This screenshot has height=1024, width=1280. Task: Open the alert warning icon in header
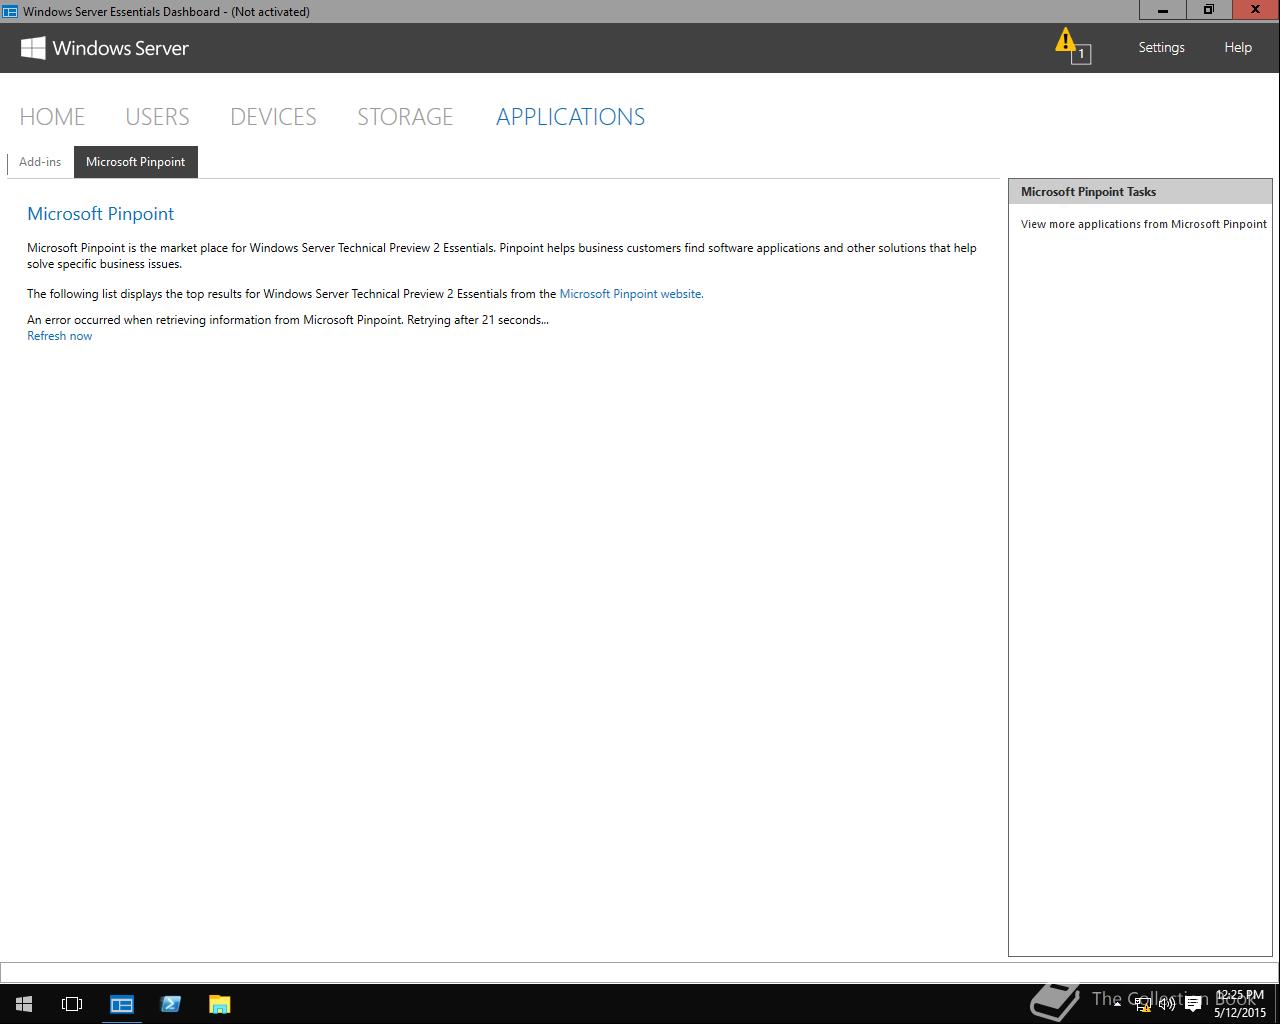(1072, 46)
